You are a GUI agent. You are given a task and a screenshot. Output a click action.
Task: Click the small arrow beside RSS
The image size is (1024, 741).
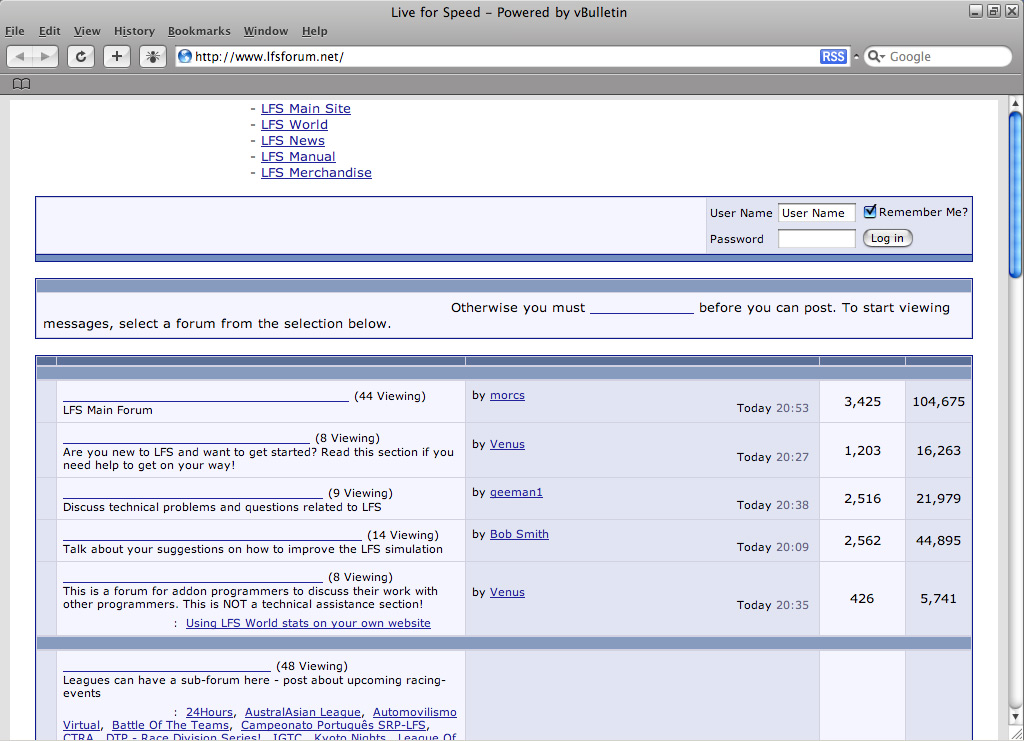coord(856,57)
